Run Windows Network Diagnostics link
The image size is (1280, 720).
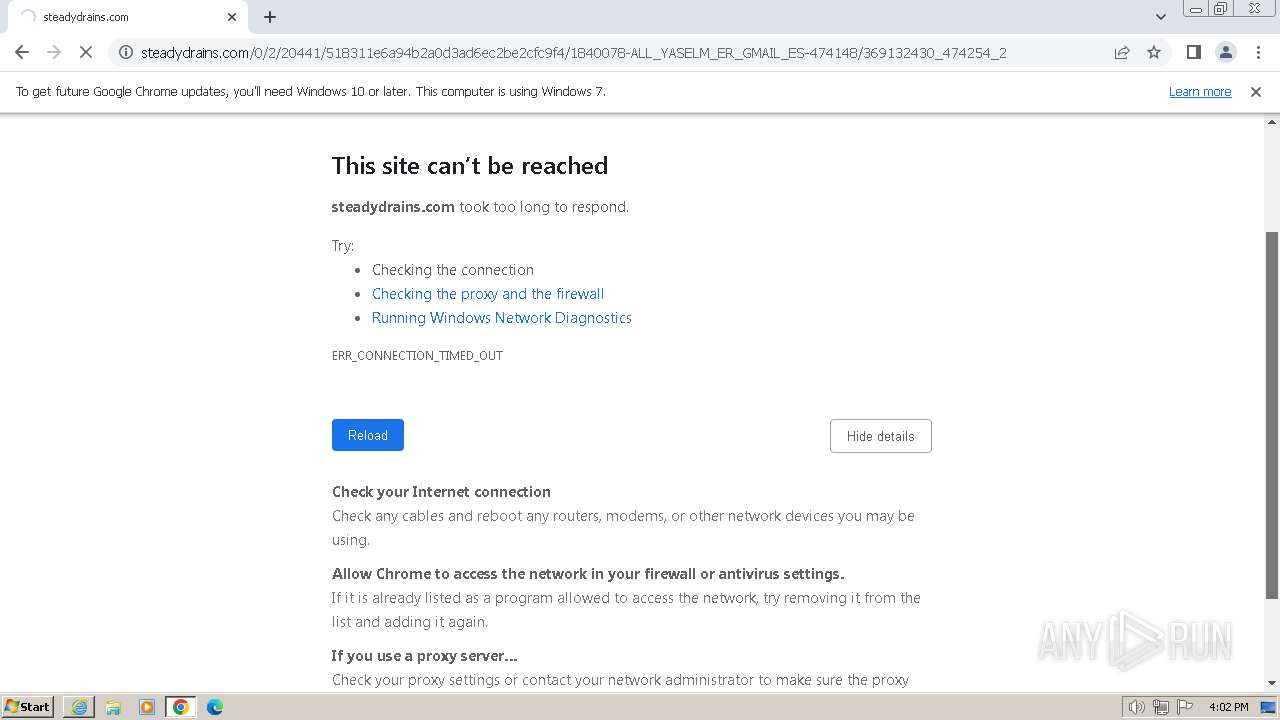click(502, 318)
